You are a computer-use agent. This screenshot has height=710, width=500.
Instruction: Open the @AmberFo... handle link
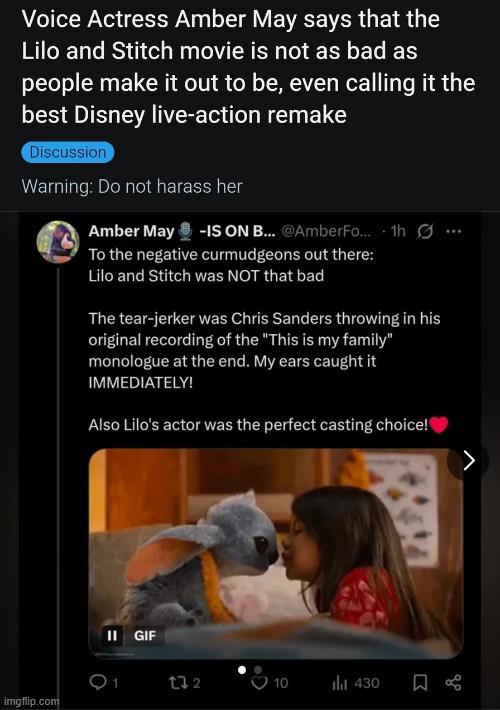[x=326, y=231]
